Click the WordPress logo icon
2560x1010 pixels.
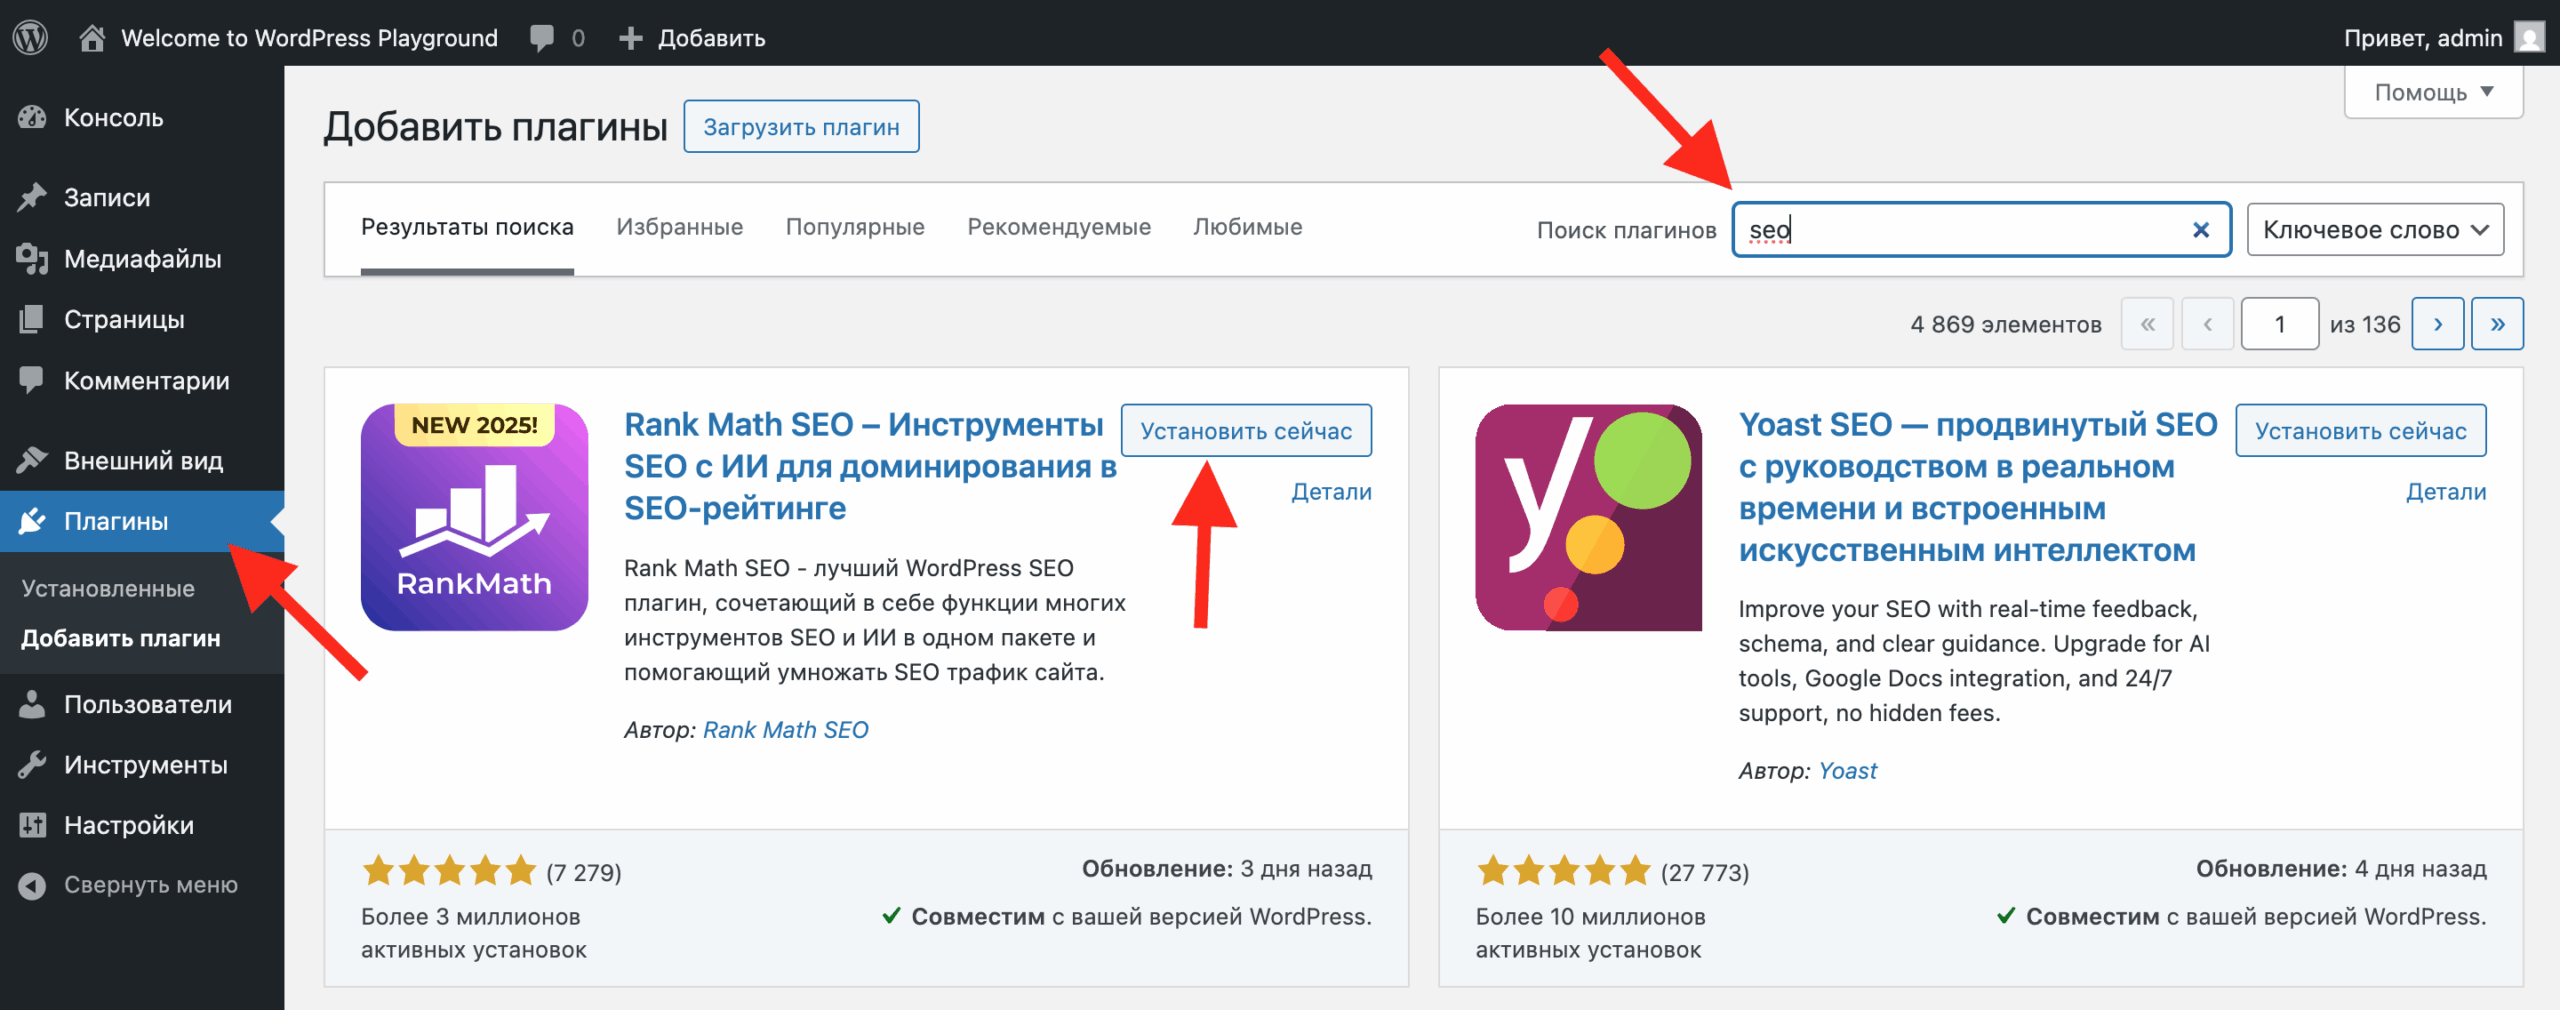coord(31,37)
